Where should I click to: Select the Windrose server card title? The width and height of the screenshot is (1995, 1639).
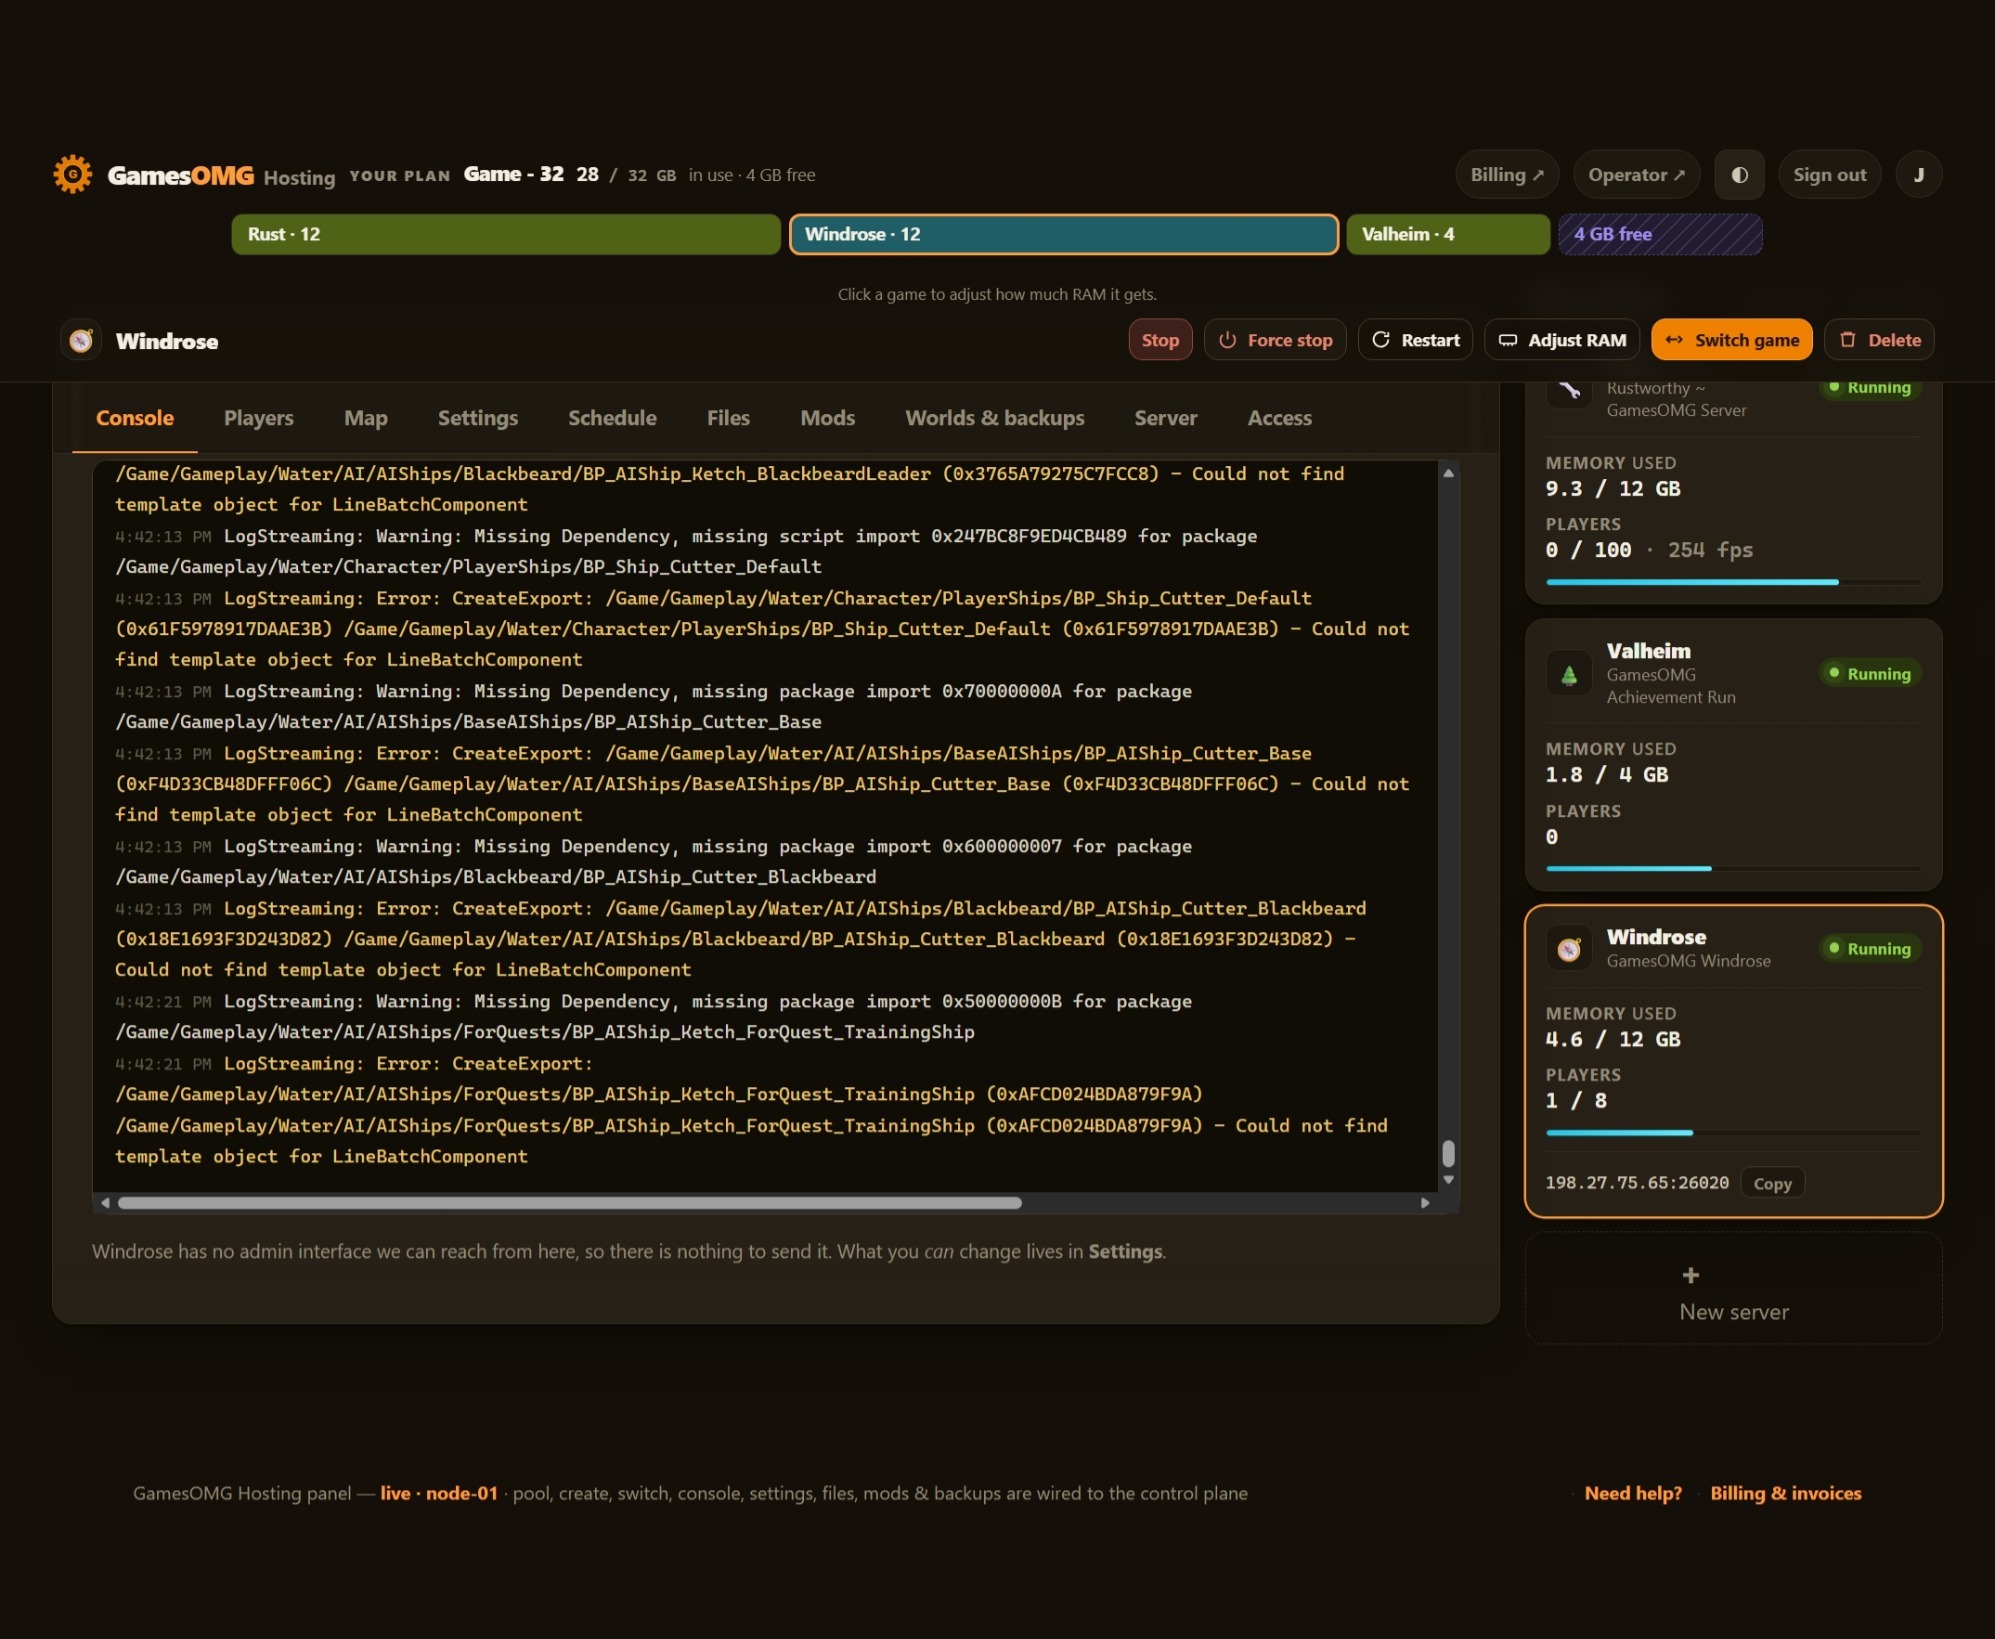(1657, 937)
